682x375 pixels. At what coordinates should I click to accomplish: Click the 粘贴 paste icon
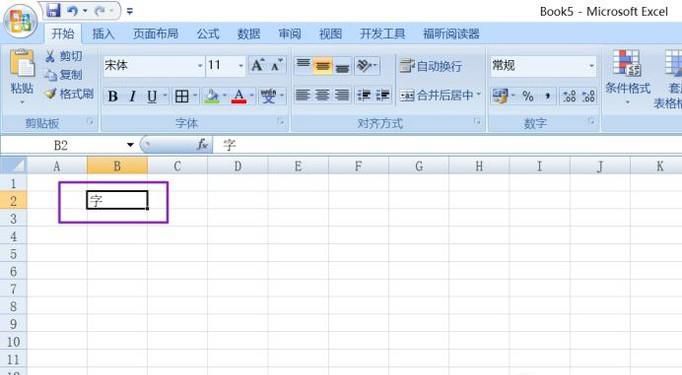point(22,64)
